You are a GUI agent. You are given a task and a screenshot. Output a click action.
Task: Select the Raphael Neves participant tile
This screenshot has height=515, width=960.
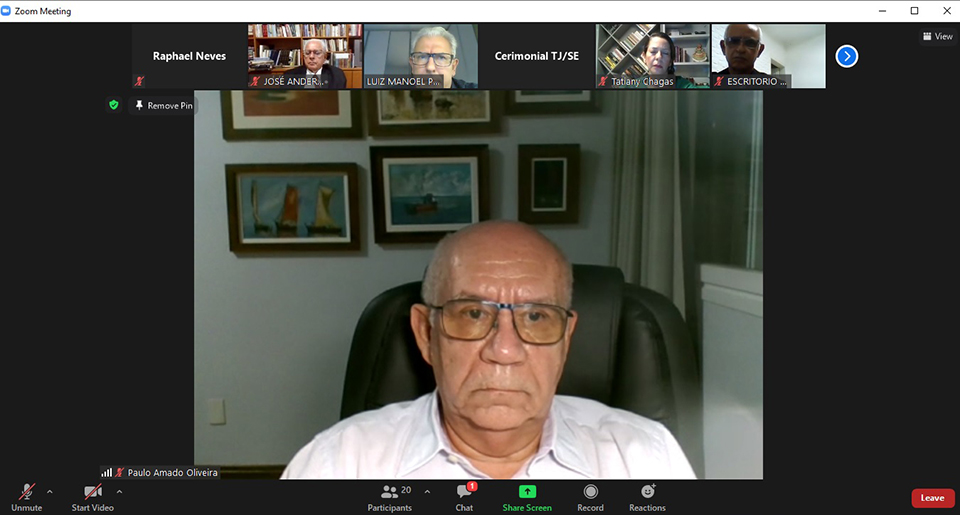(189, 56)
